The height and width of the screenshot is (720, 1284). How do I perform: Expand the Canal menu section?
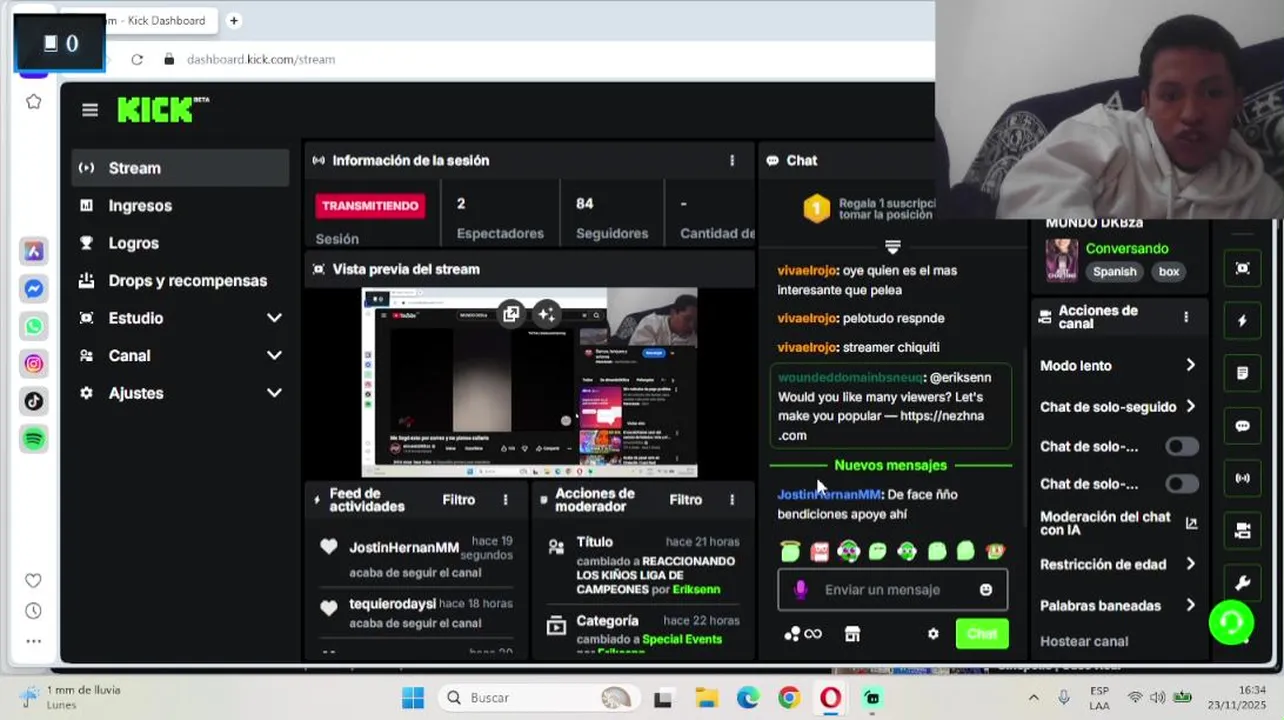point(180,356)
